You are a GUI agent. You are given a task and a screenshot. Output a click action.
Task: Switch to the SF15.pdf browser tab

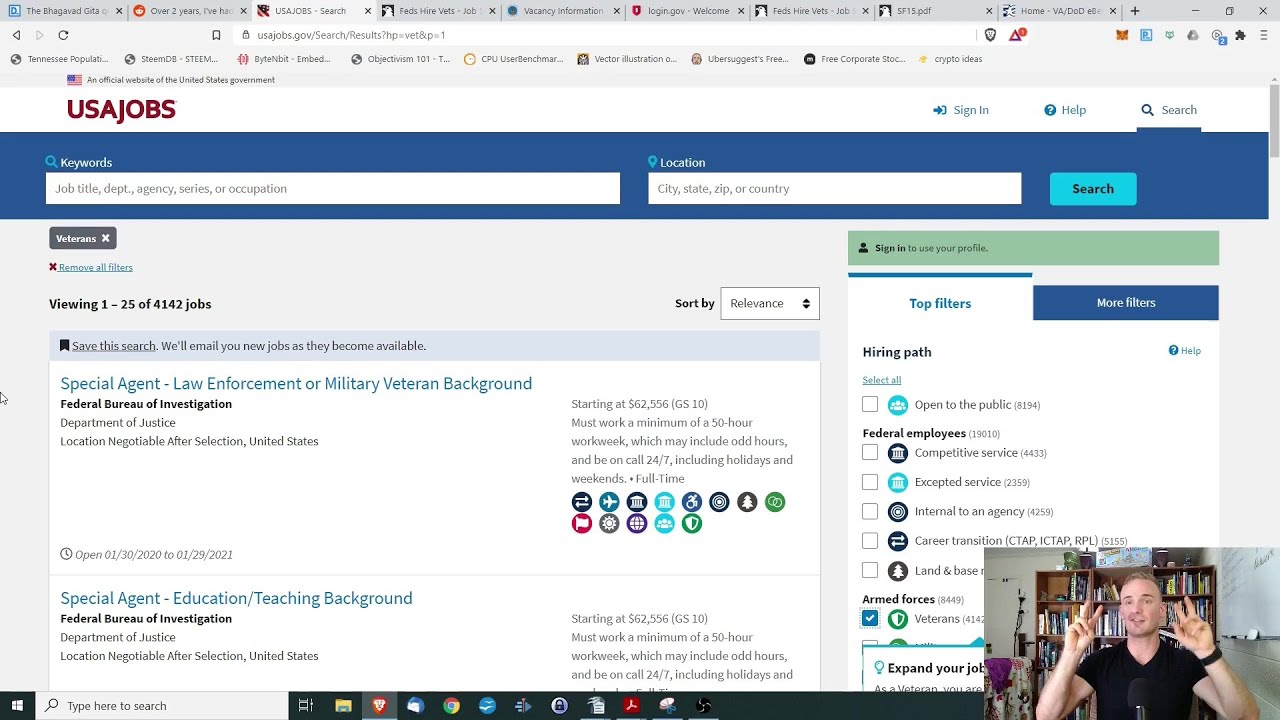(935, 11)
